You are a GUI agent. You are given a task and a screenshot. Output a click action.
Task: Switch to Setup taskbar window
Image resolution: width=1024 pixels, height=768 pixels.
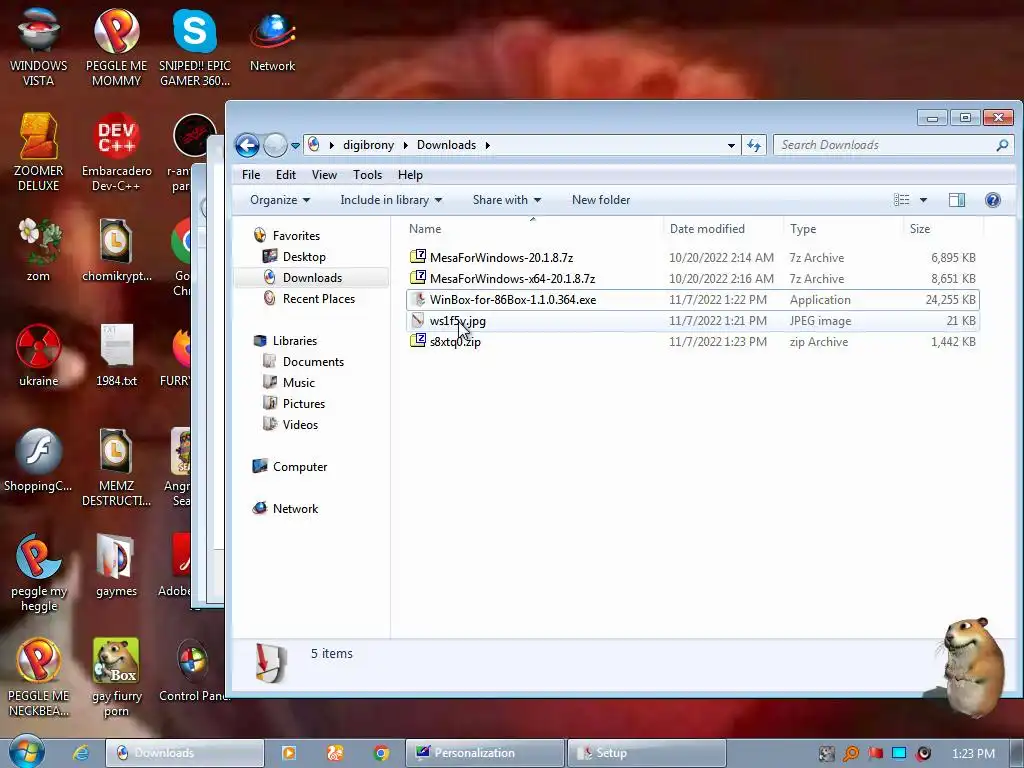coord(647,753)
